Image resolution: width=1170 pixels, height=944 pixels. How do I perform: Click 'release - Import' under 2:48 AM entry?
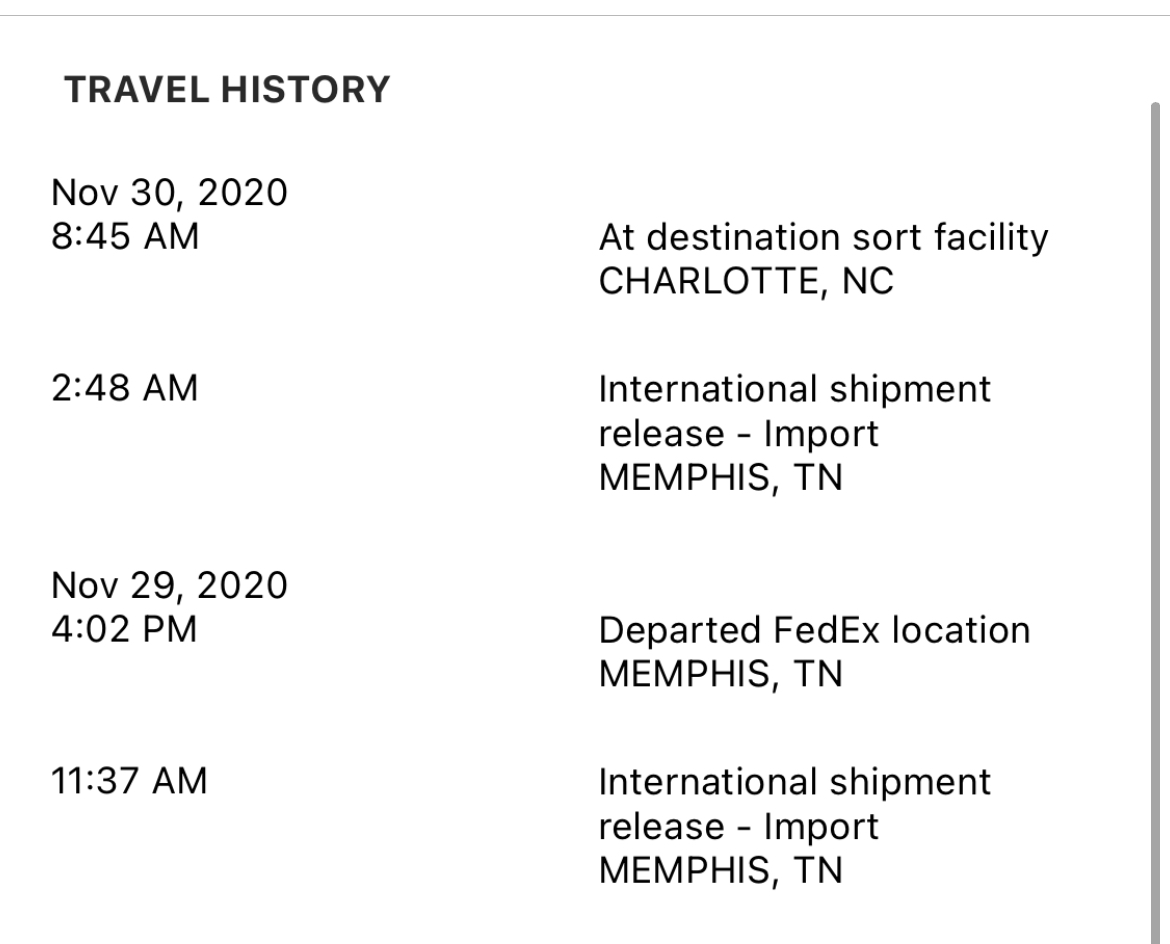pos(739,434)
